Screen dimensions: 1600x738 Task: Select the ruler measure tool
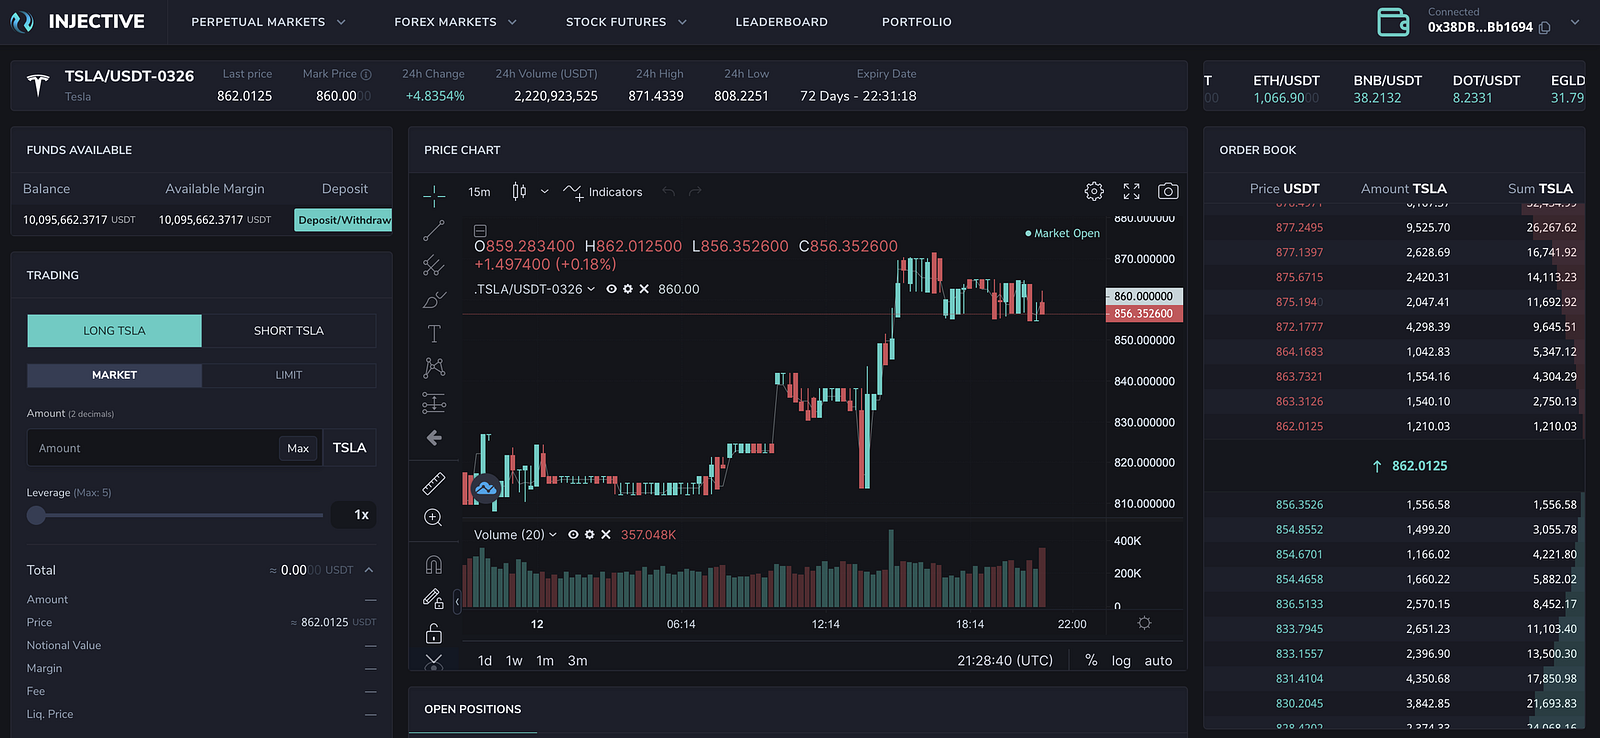point(434,484)
